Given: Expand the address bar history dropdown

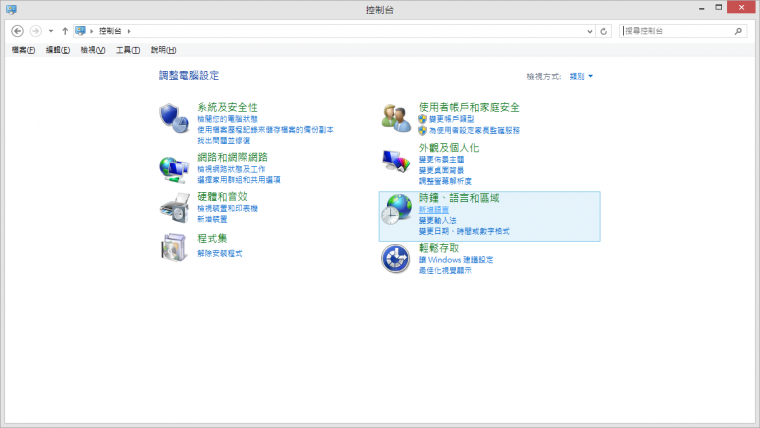Looking at the screenshot, I should coord(590,31).
